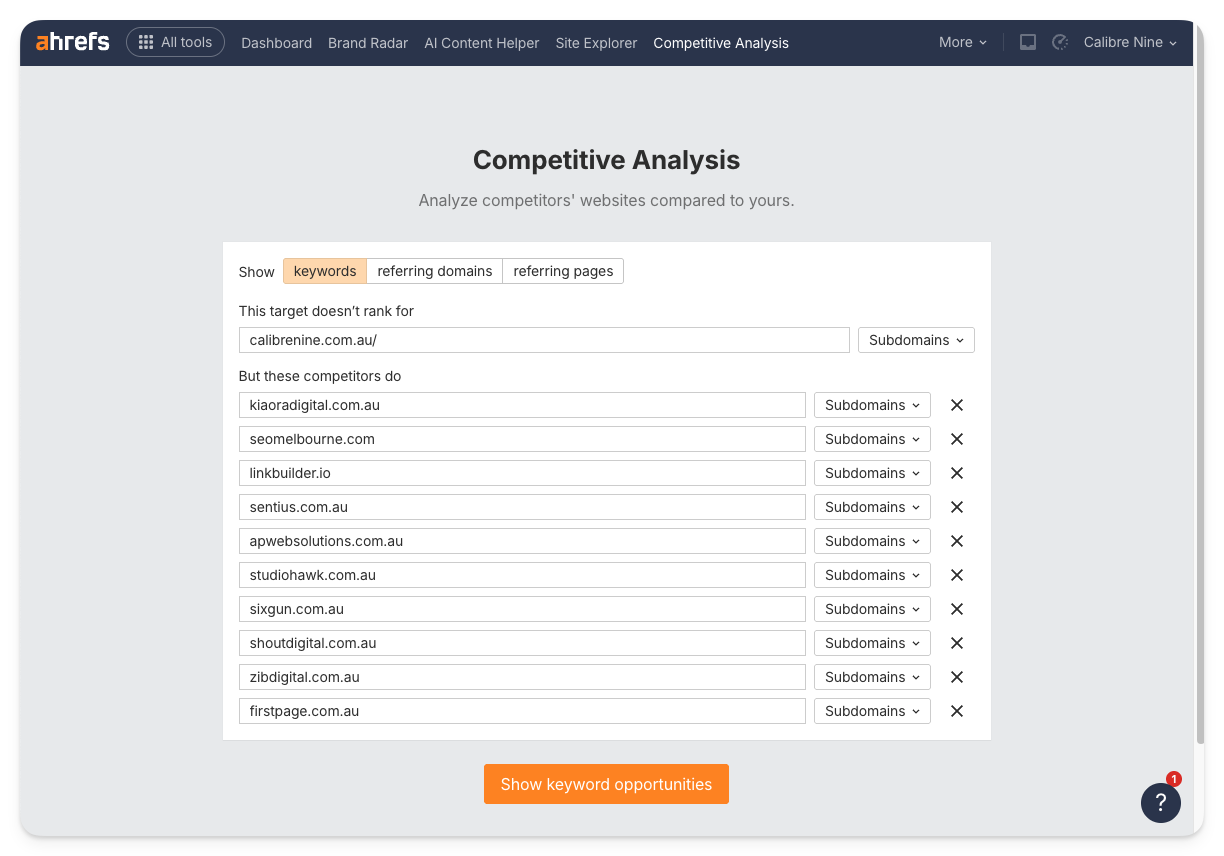Remove firstpage.com.au using its X icon

pos(956,711)
